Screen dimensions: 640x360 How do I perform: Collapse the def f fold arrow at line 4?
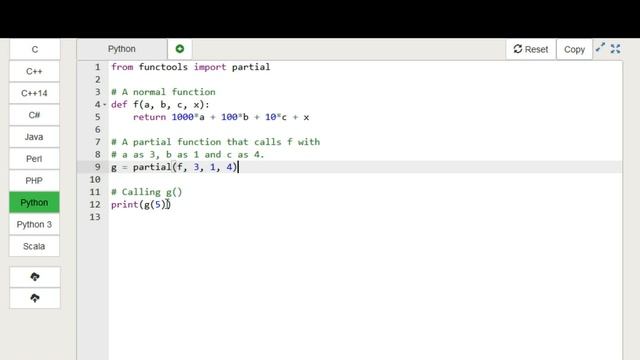point(104,104)
